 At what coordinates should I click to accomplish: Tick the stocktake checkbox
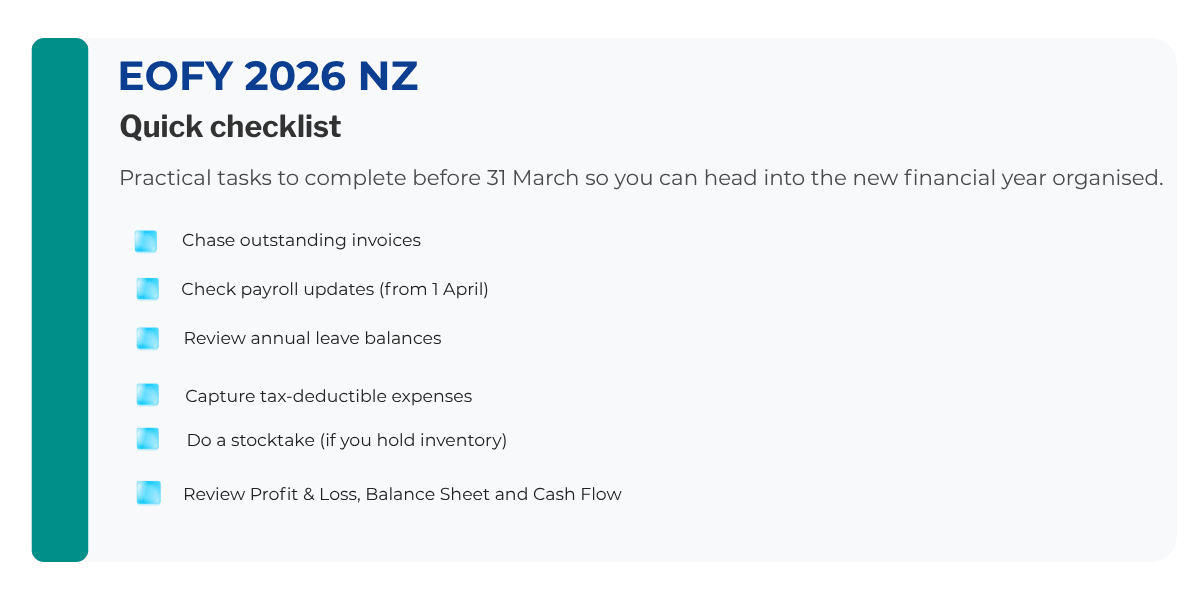pyautogui.click(x=148, y=439)
